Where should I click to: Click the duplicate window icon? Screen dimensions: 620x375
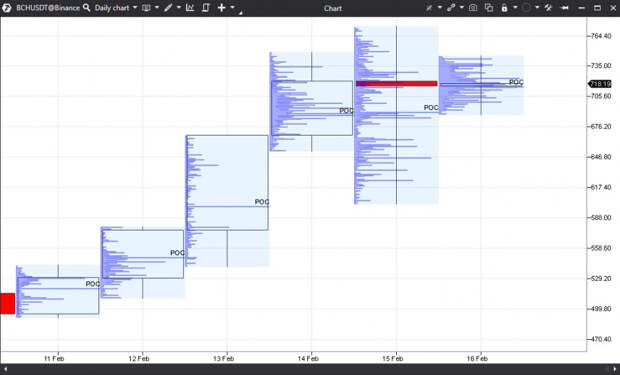coord(489,8)
